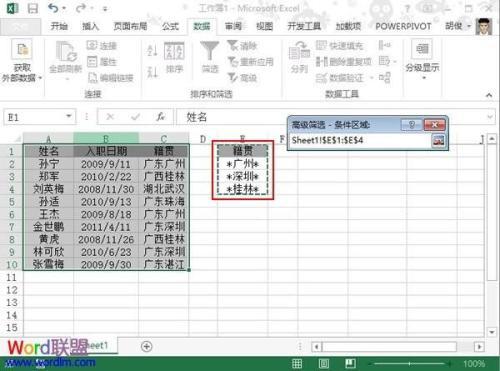
Task: Collapse the ribbon with the chevron
Action: click(x=489, y=95)
